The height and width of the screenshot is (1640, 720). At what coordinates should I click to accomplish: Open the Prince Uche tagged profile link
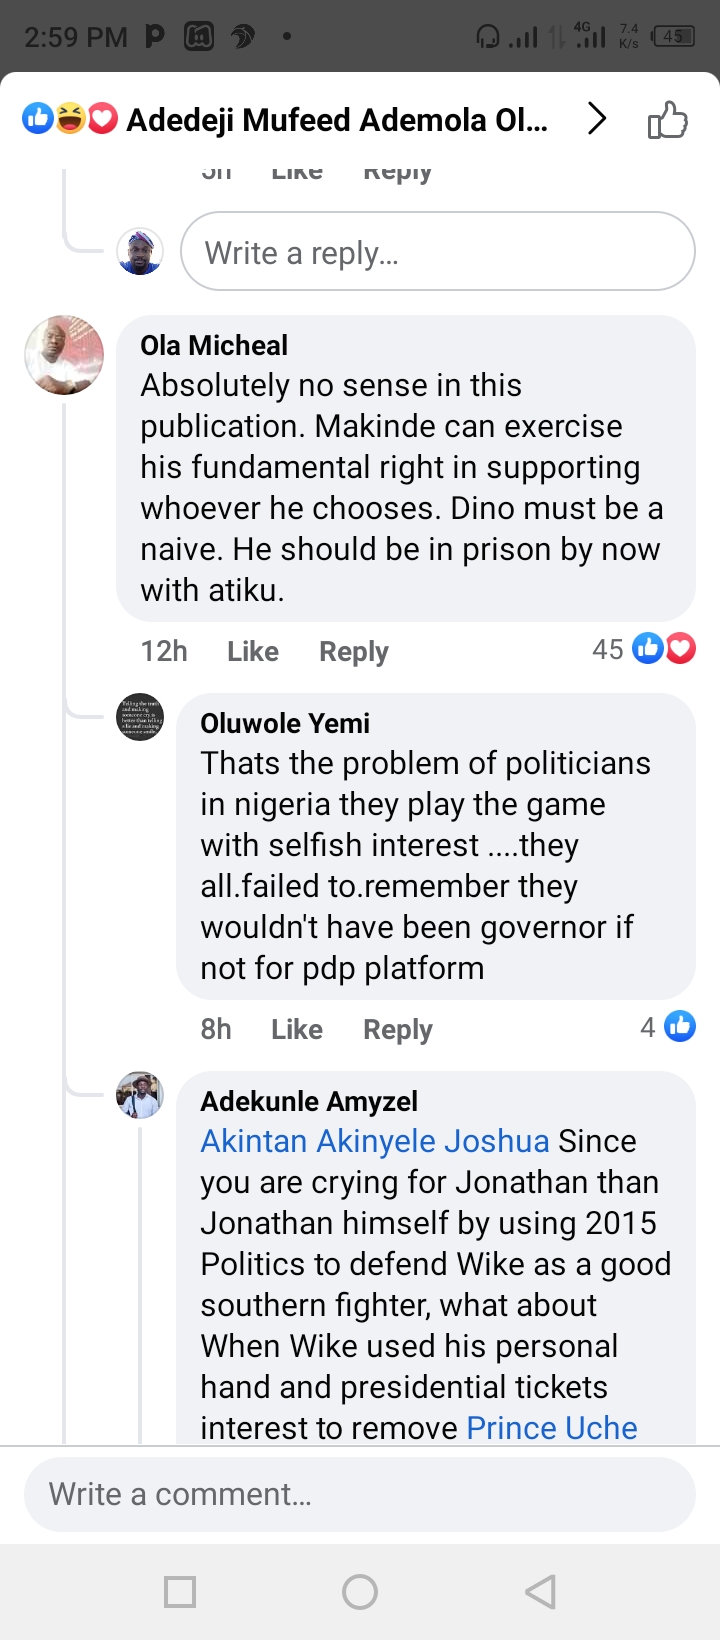click(x=551, y=1428)
